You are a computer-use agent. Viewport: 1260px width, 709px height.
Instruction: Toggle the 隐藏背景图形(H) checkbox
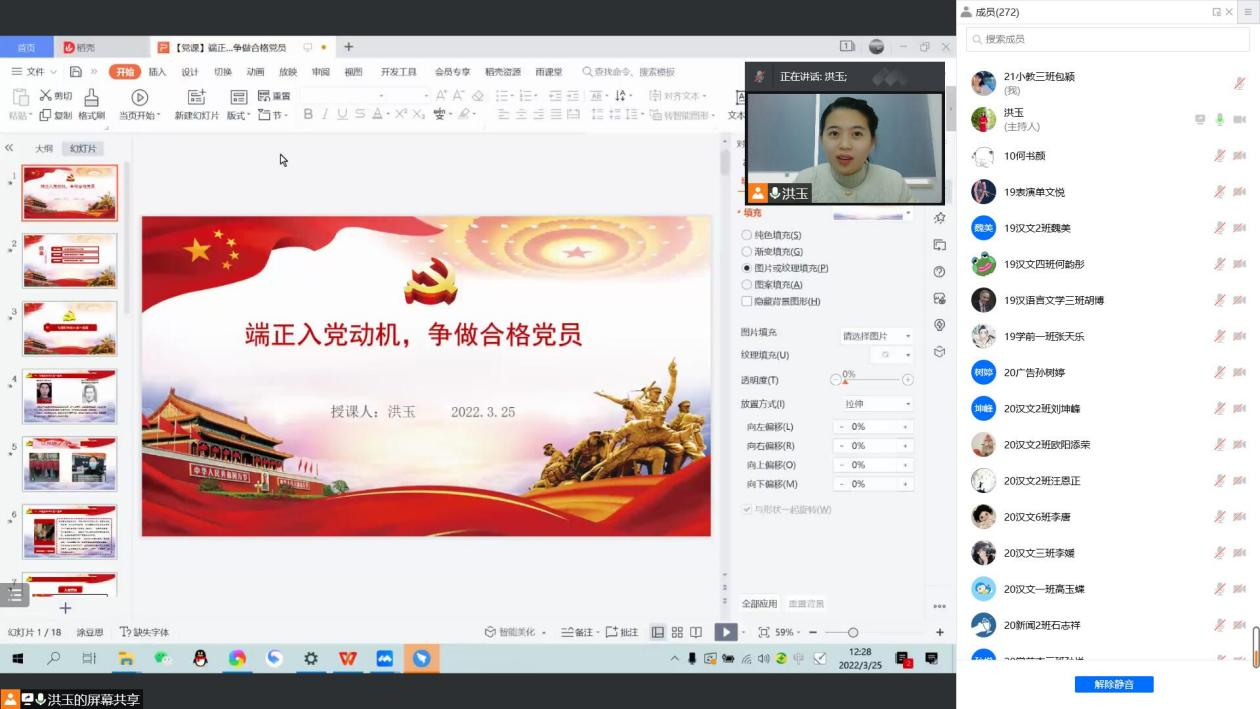(x=746, y=301)
